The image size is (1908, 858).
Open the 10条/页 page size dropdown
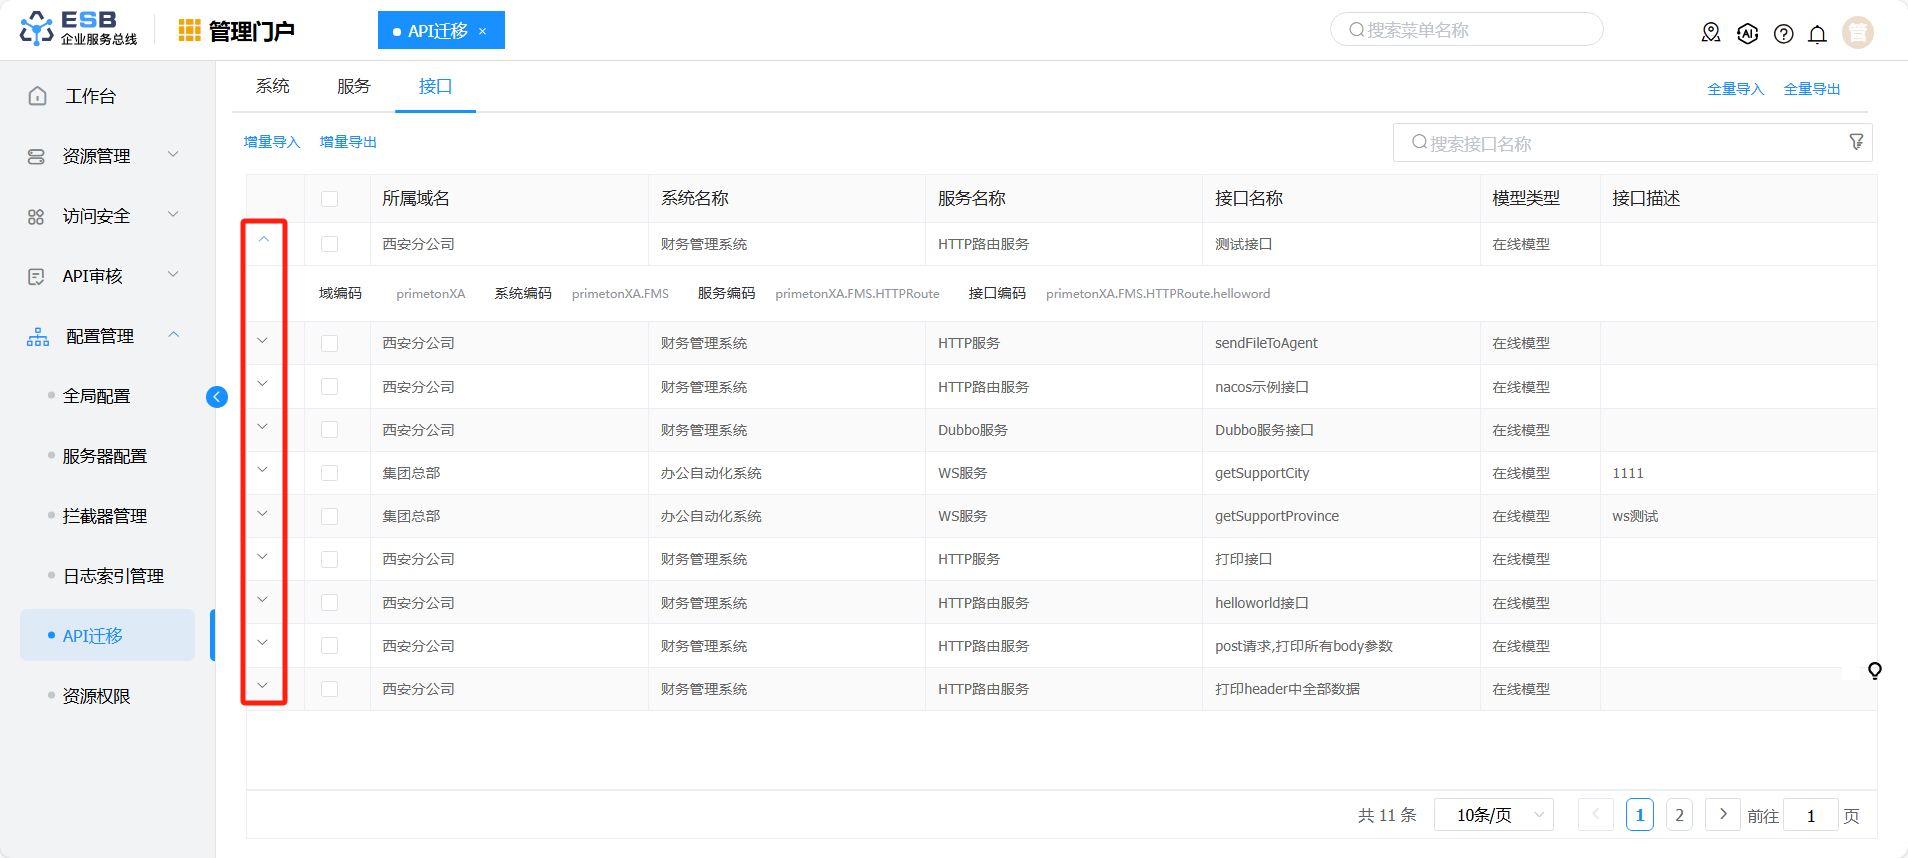pos(1493,815)
